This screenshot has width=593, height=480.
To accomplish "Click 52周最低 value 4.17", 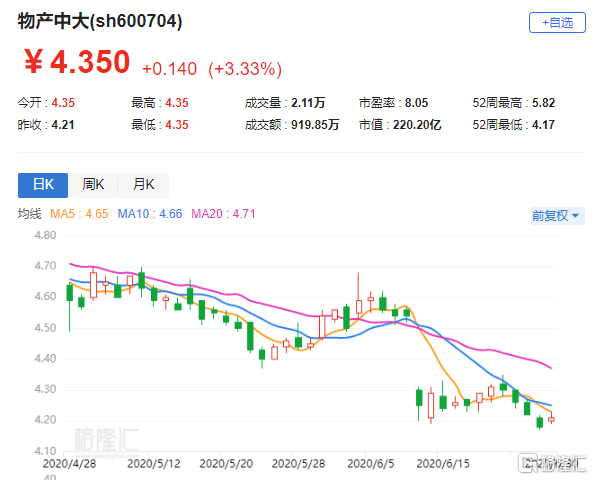I will pos(543,125).
